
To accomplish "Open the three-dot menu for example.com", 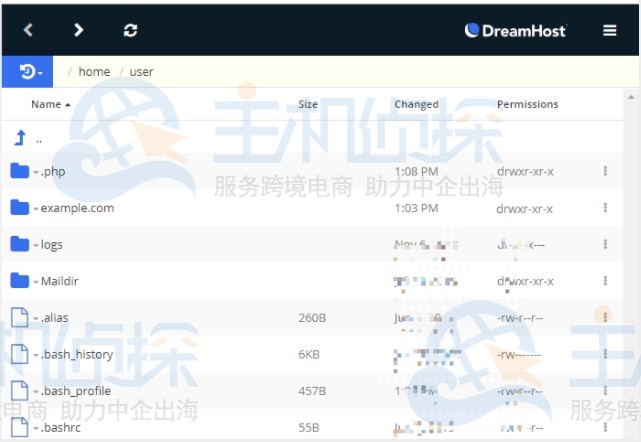I will coord(605,208).
